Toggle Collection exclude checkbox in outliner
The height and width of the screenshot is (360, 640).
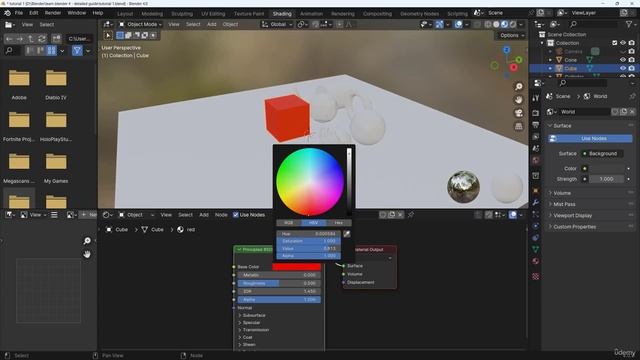(615, 43)
